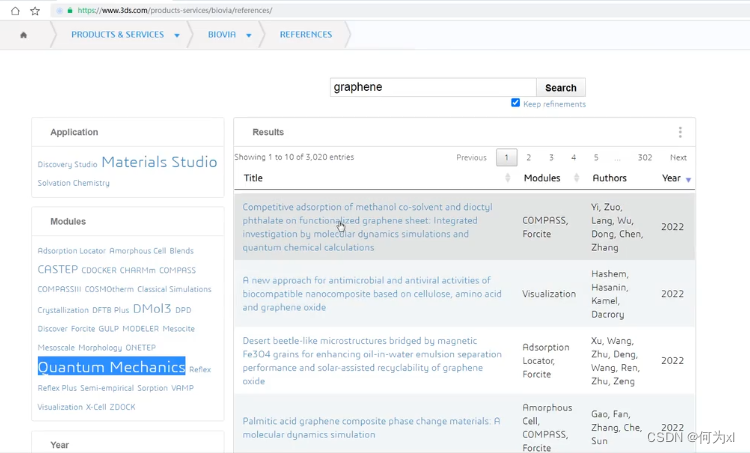Filter by Adsorption Locator module
The width and height of the screenshot is (750, 453).
(x=72, y=251)
